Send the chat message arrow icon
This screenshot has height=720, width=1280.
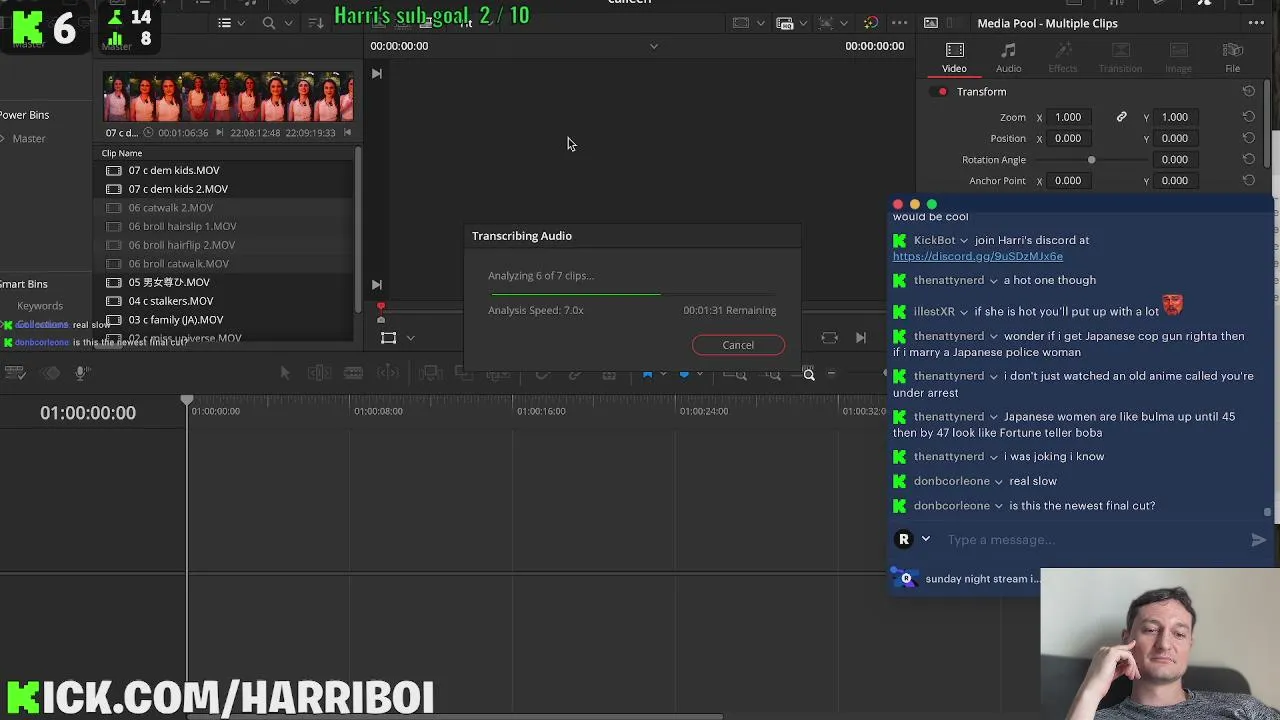pos(1258,540)
